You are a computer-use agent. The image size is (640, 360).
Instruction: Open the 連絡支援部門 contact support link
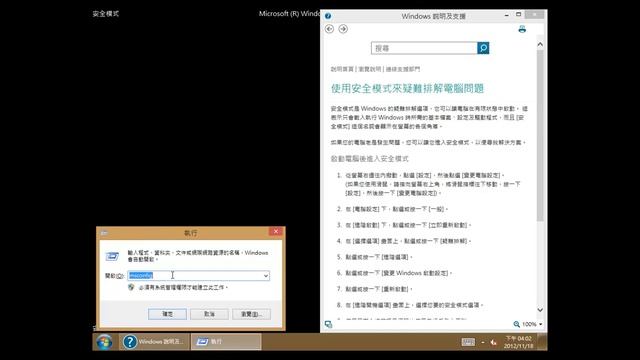click(402, 69)
